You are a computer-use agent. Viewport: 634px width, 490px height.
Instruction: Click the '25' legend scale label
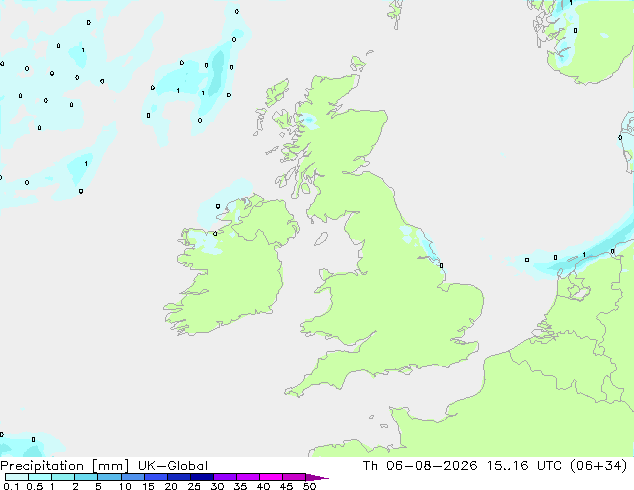[x=194, y=486]
